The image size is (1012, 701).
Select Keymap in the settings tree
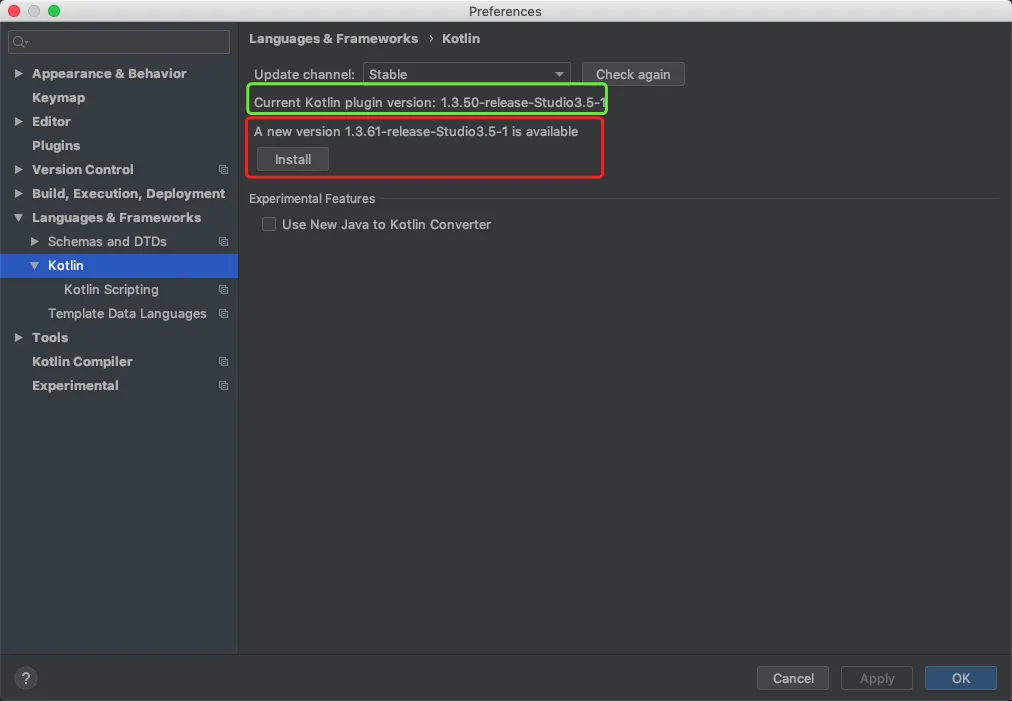click(x=59, y=97)
